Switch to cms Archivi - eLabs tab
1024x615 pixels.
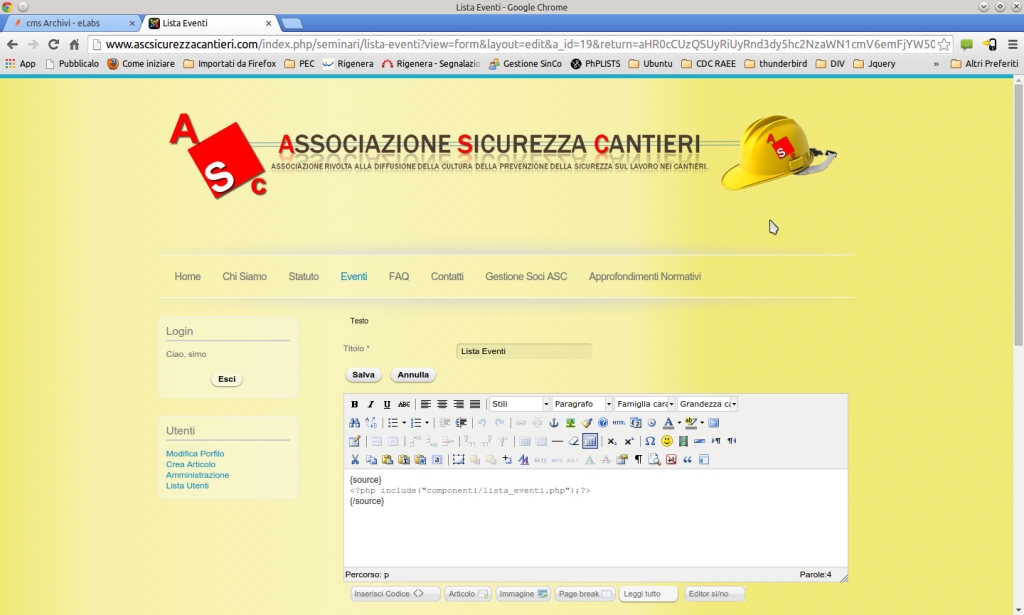click(x=72, y=23)
